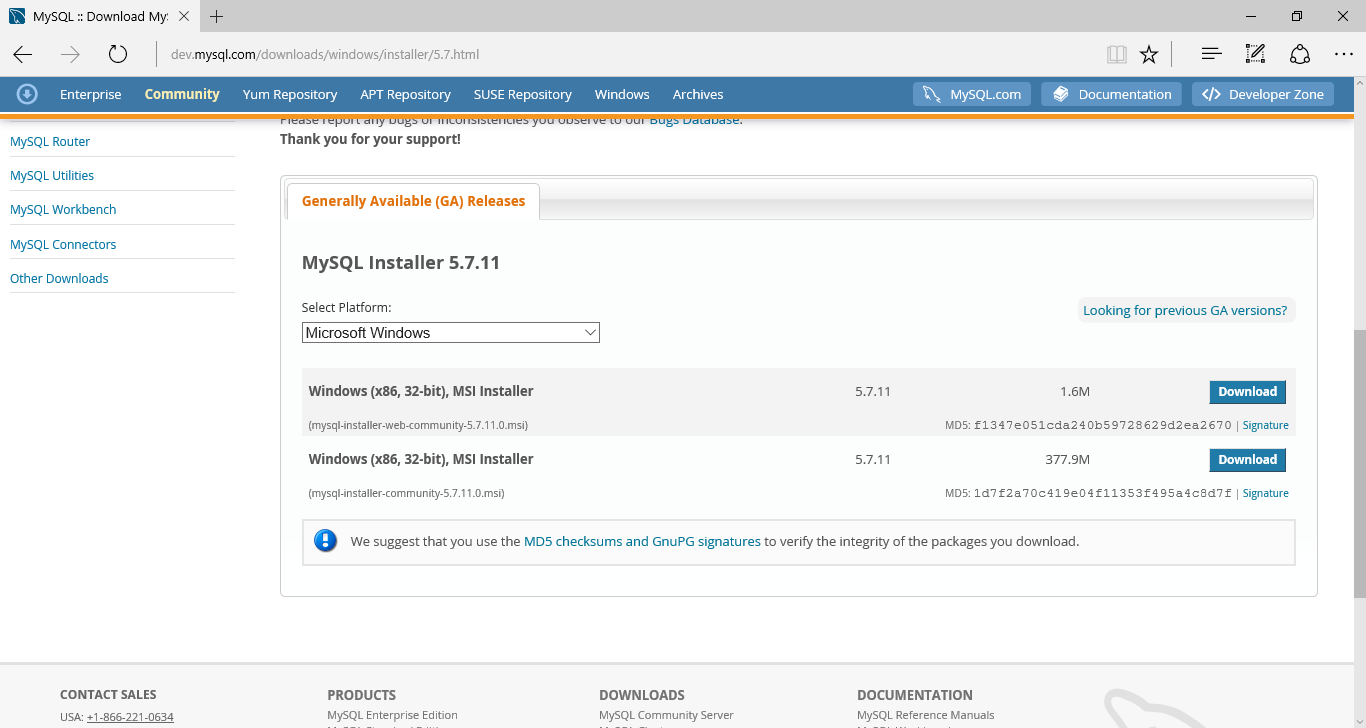
Task: Click Looking for previous GA versions link
Action: pos(1185,310)
